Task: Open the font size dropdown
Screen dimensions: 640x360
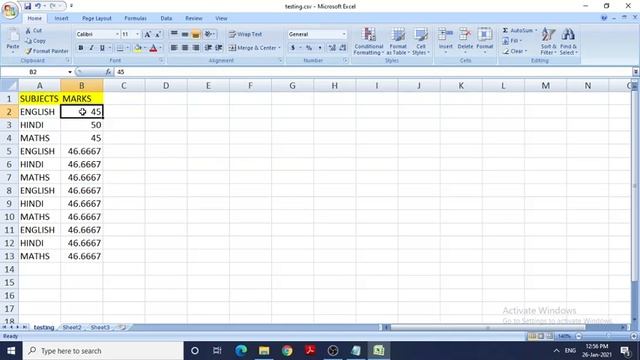Action: pyautogui.click(x=138, y=34)
